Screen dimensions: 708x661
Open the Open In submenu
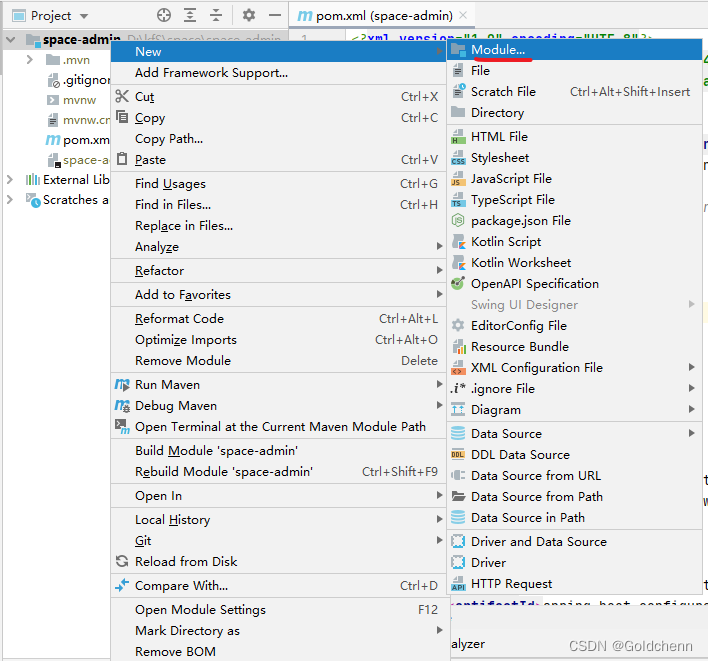pos(278,496)
